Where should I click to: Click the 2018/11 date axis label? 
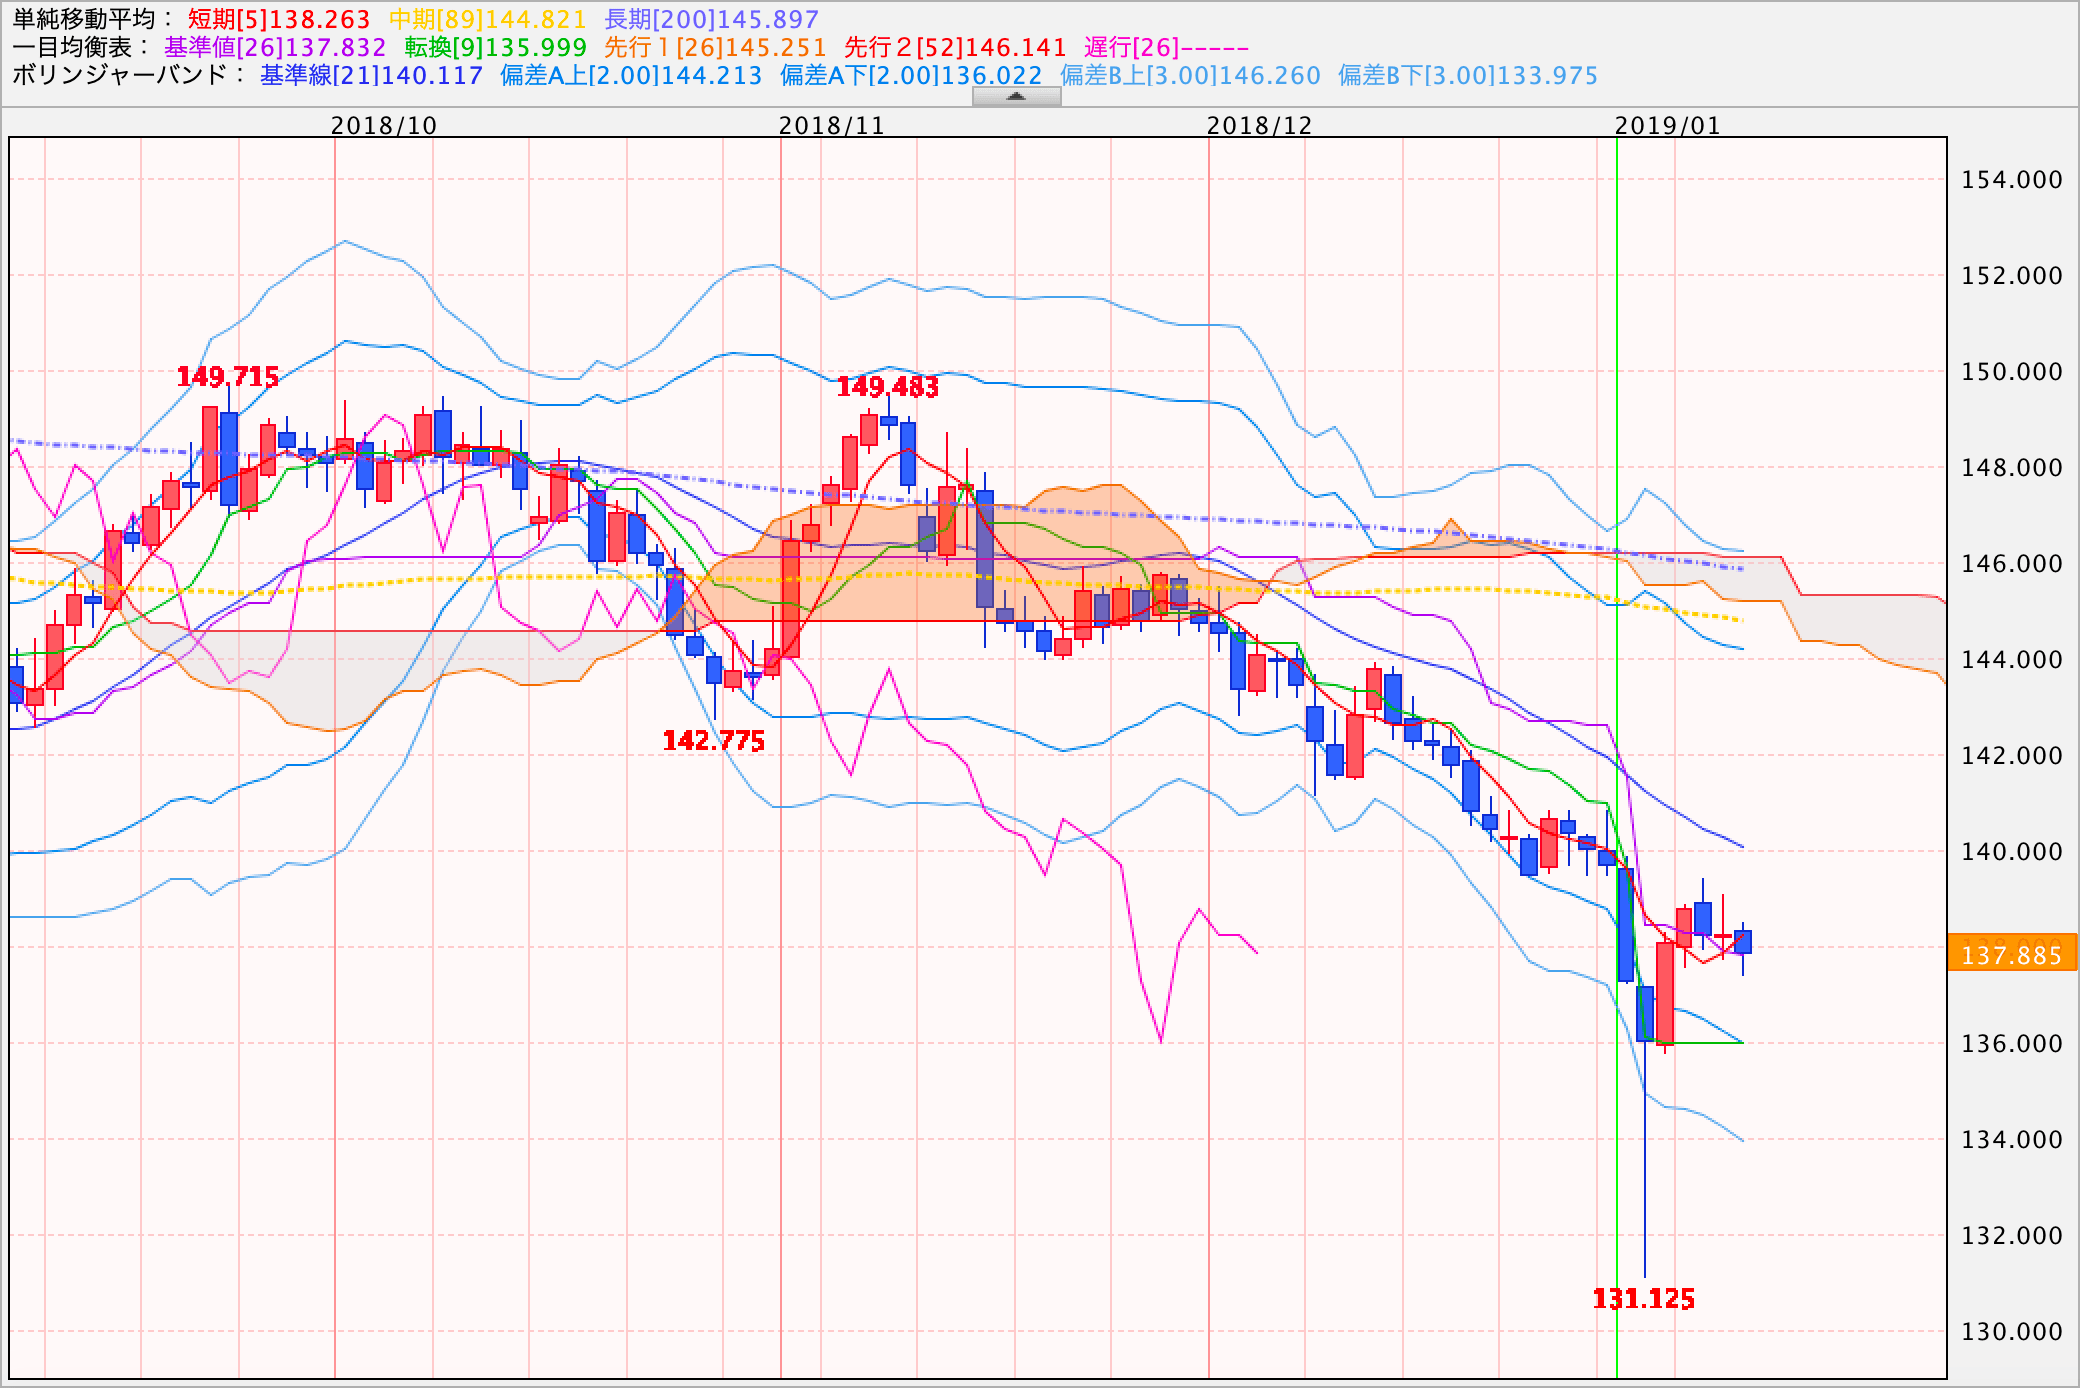pyautogui.click(x=832, y=125)
